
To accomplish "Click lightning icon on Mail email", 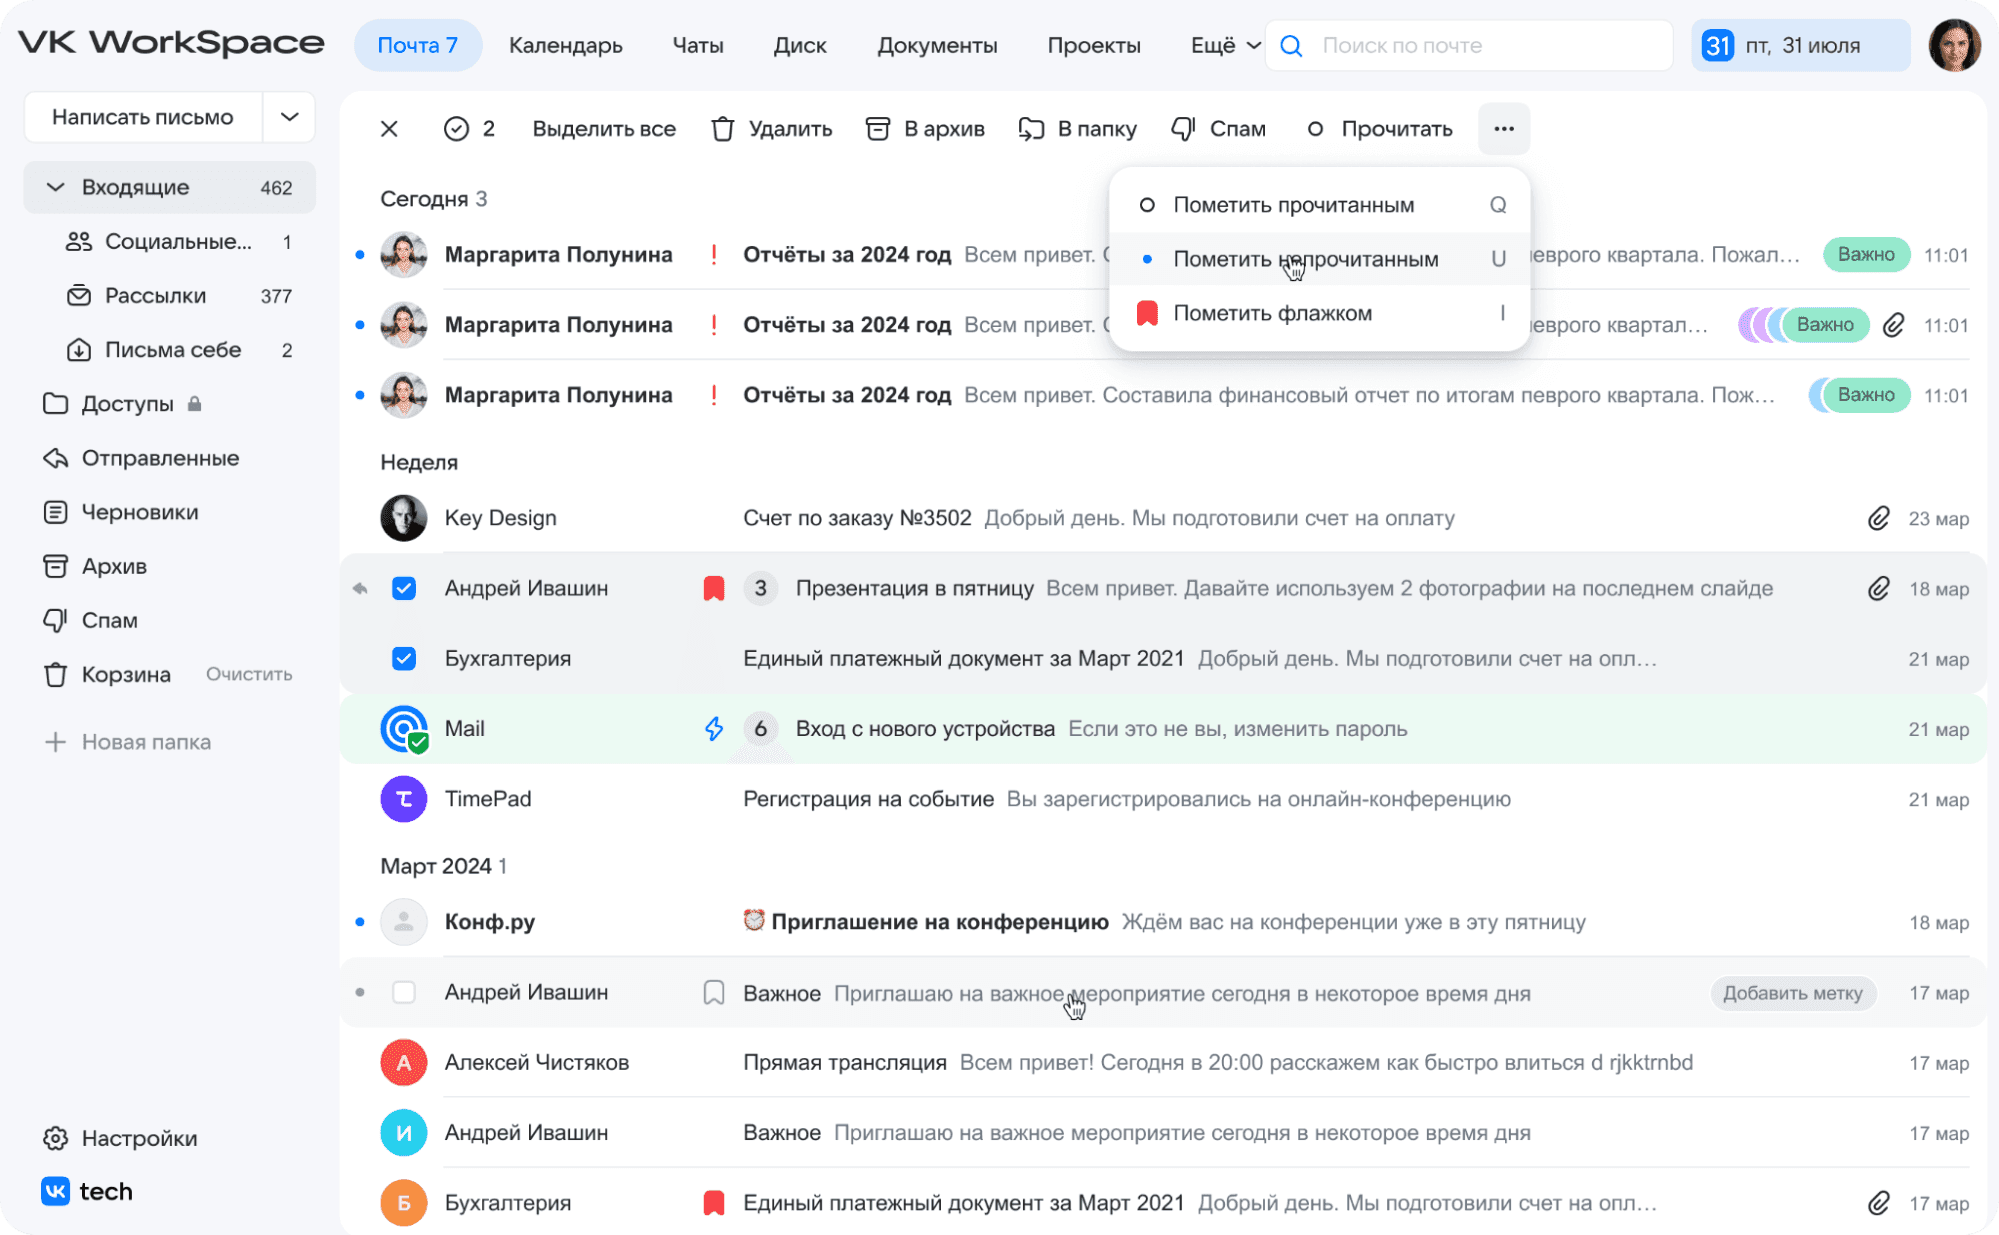I will pyautogui.click(x=713, y=728).
